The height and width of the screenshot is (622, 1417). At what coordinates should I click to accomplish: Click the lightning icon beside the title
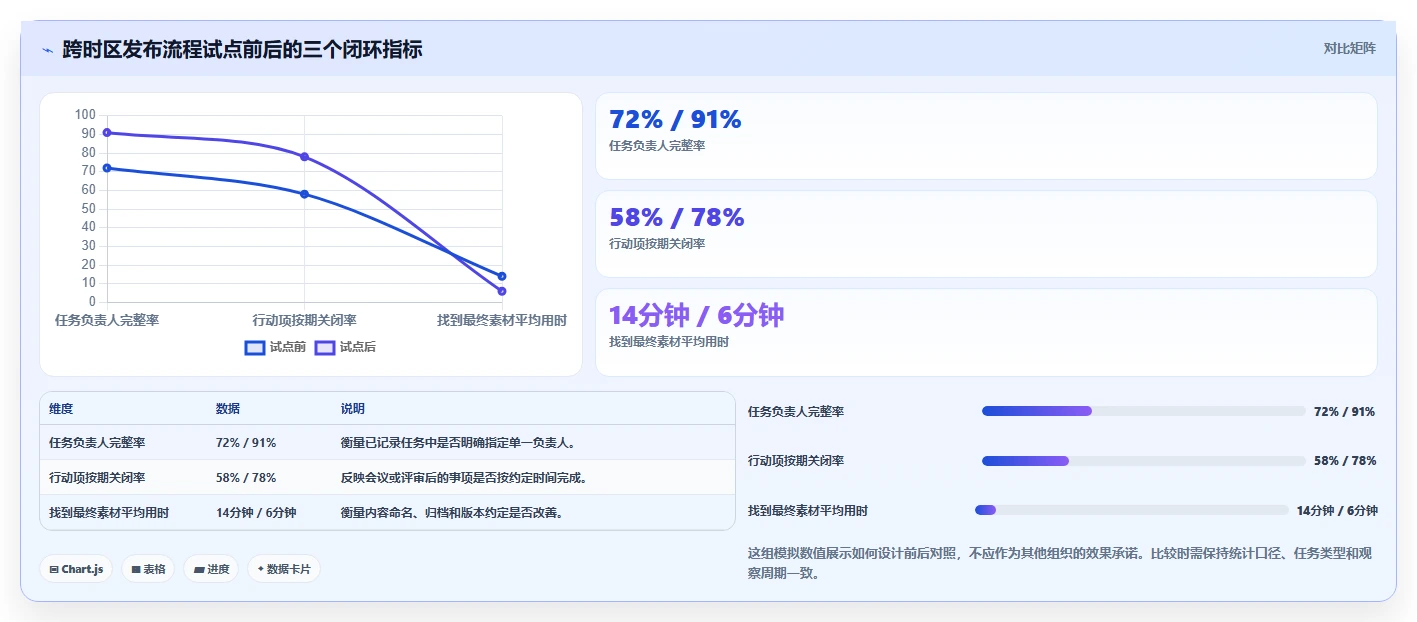click(47, 50)
